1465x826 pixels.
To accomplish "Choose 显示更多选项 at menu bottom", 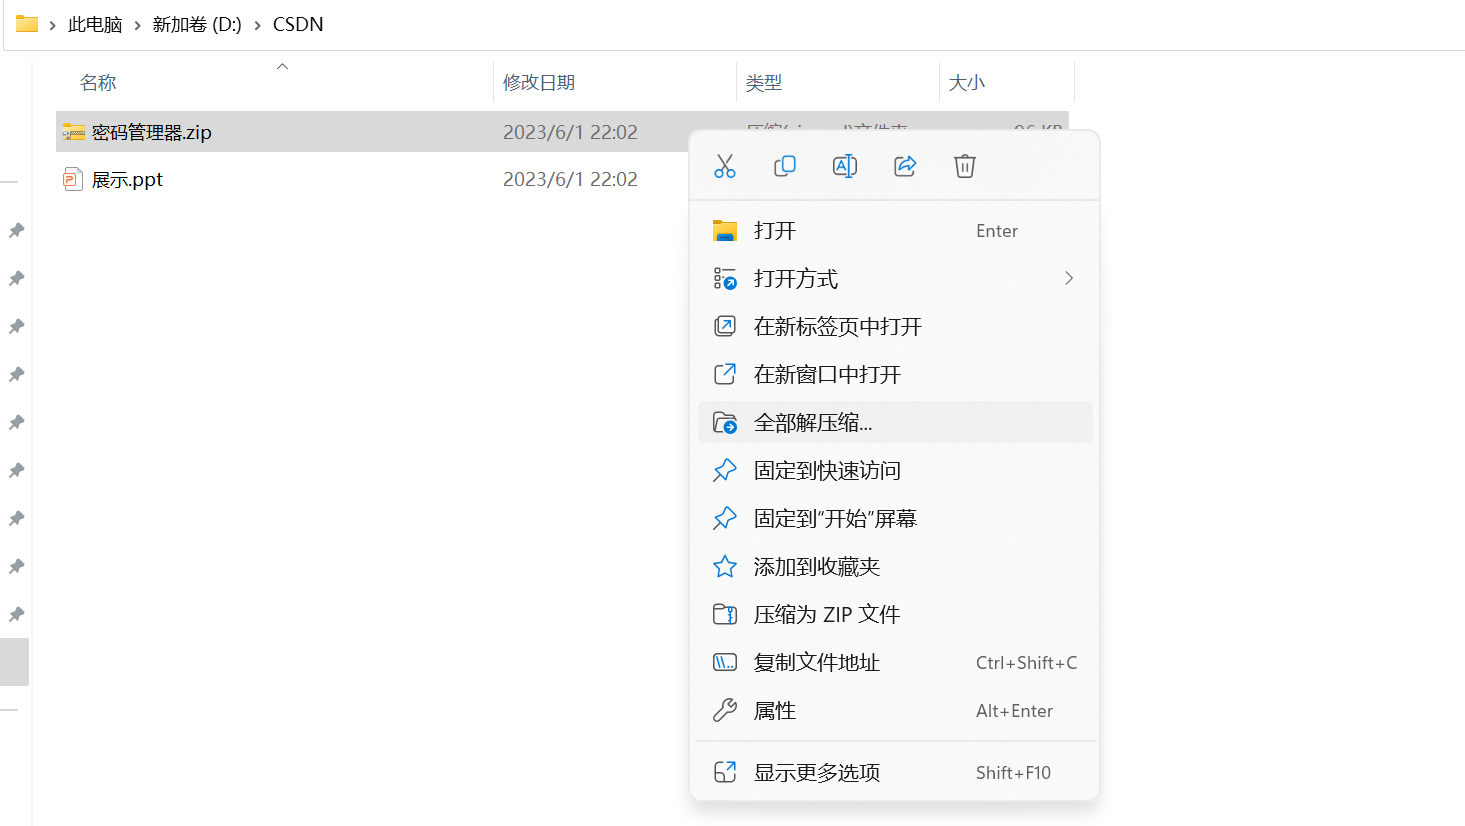I will point(895,772).
